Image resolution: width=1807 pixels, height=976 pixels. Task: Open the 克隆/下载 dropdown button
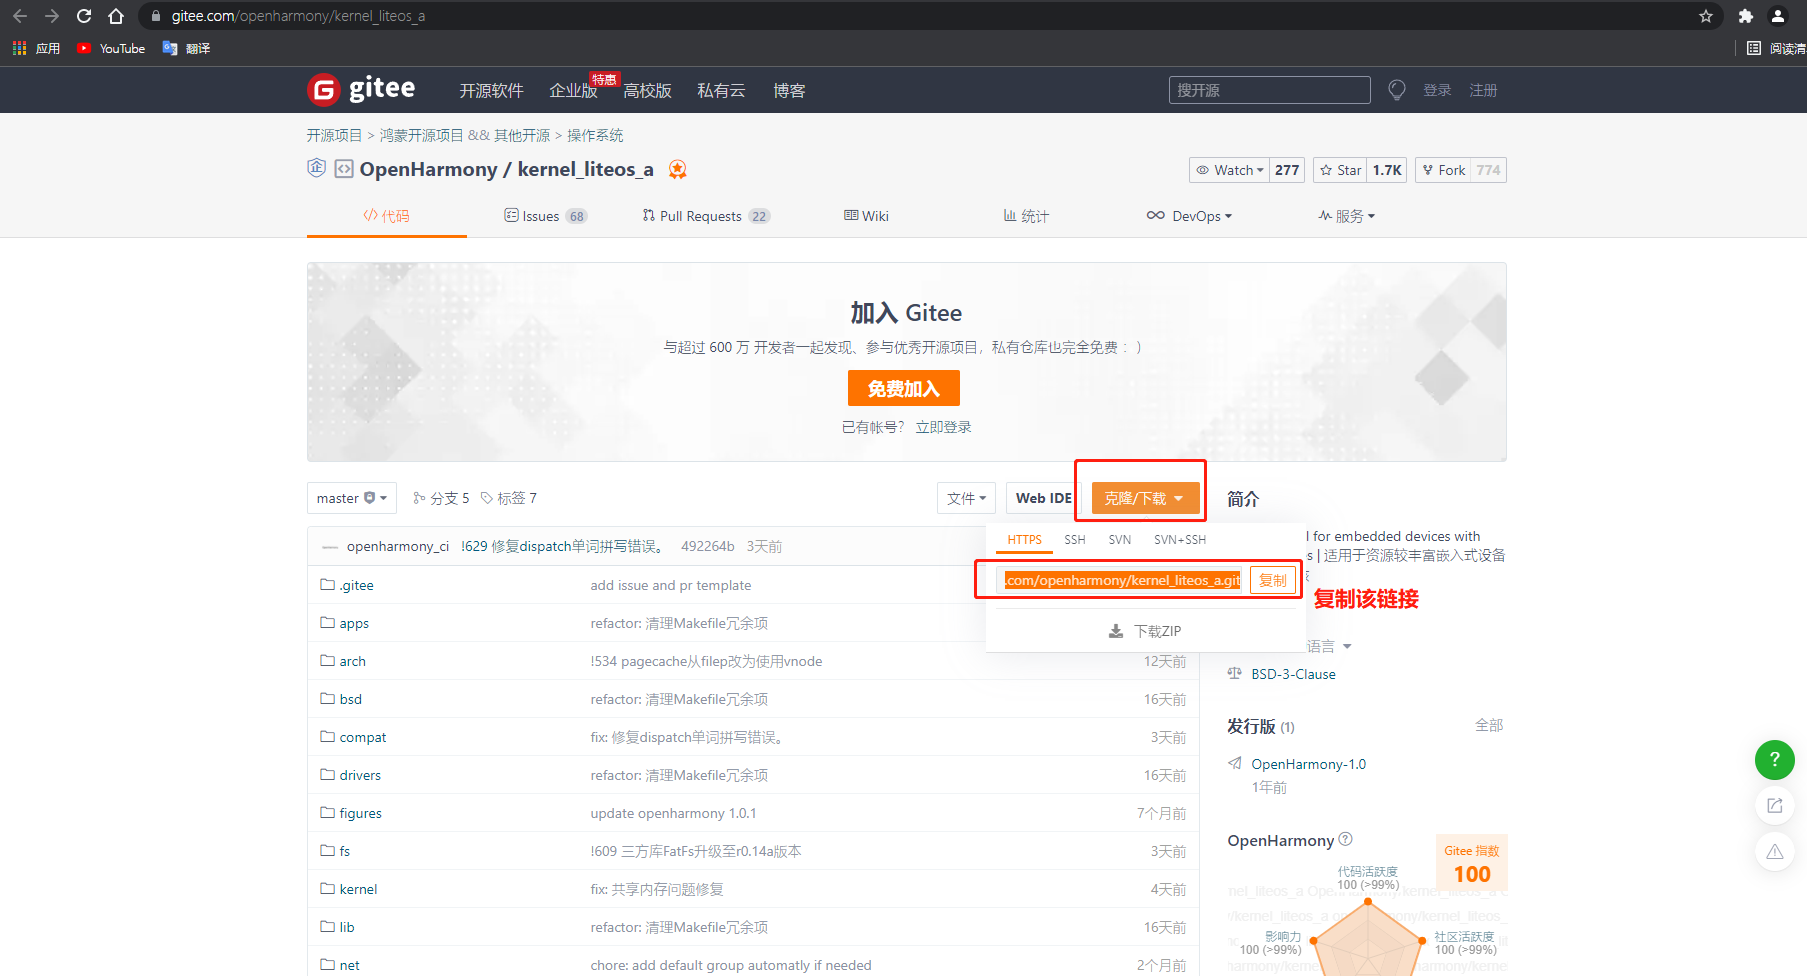tap(1145, 498)
